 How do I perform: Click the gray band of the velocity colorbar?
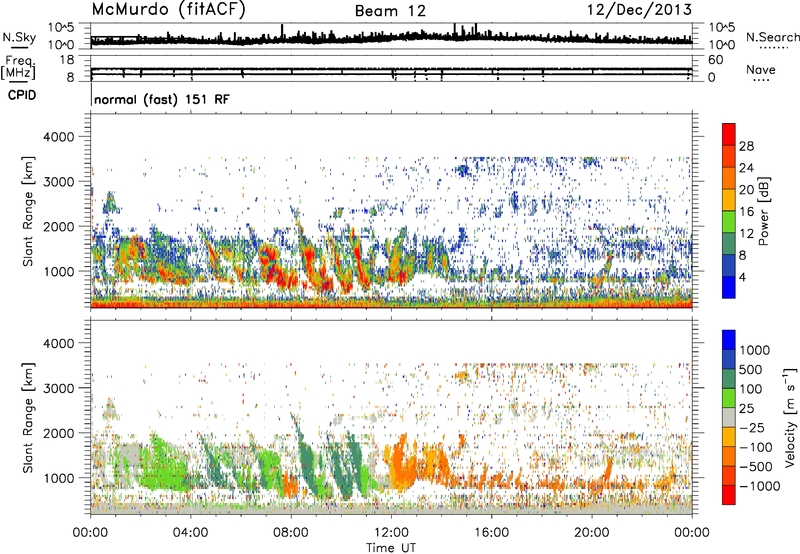pos(729,417)
